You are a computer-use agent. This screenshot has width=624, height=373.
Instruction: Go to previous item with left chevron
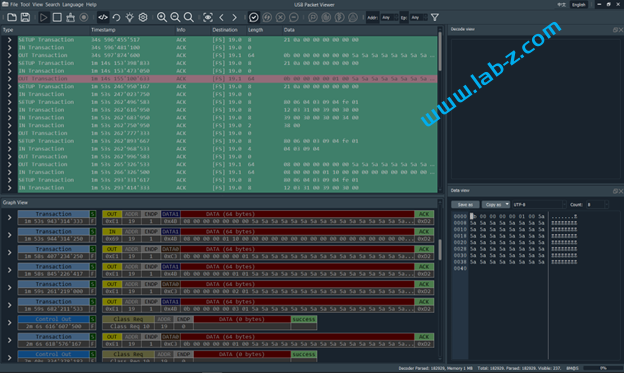coord(221,18)
